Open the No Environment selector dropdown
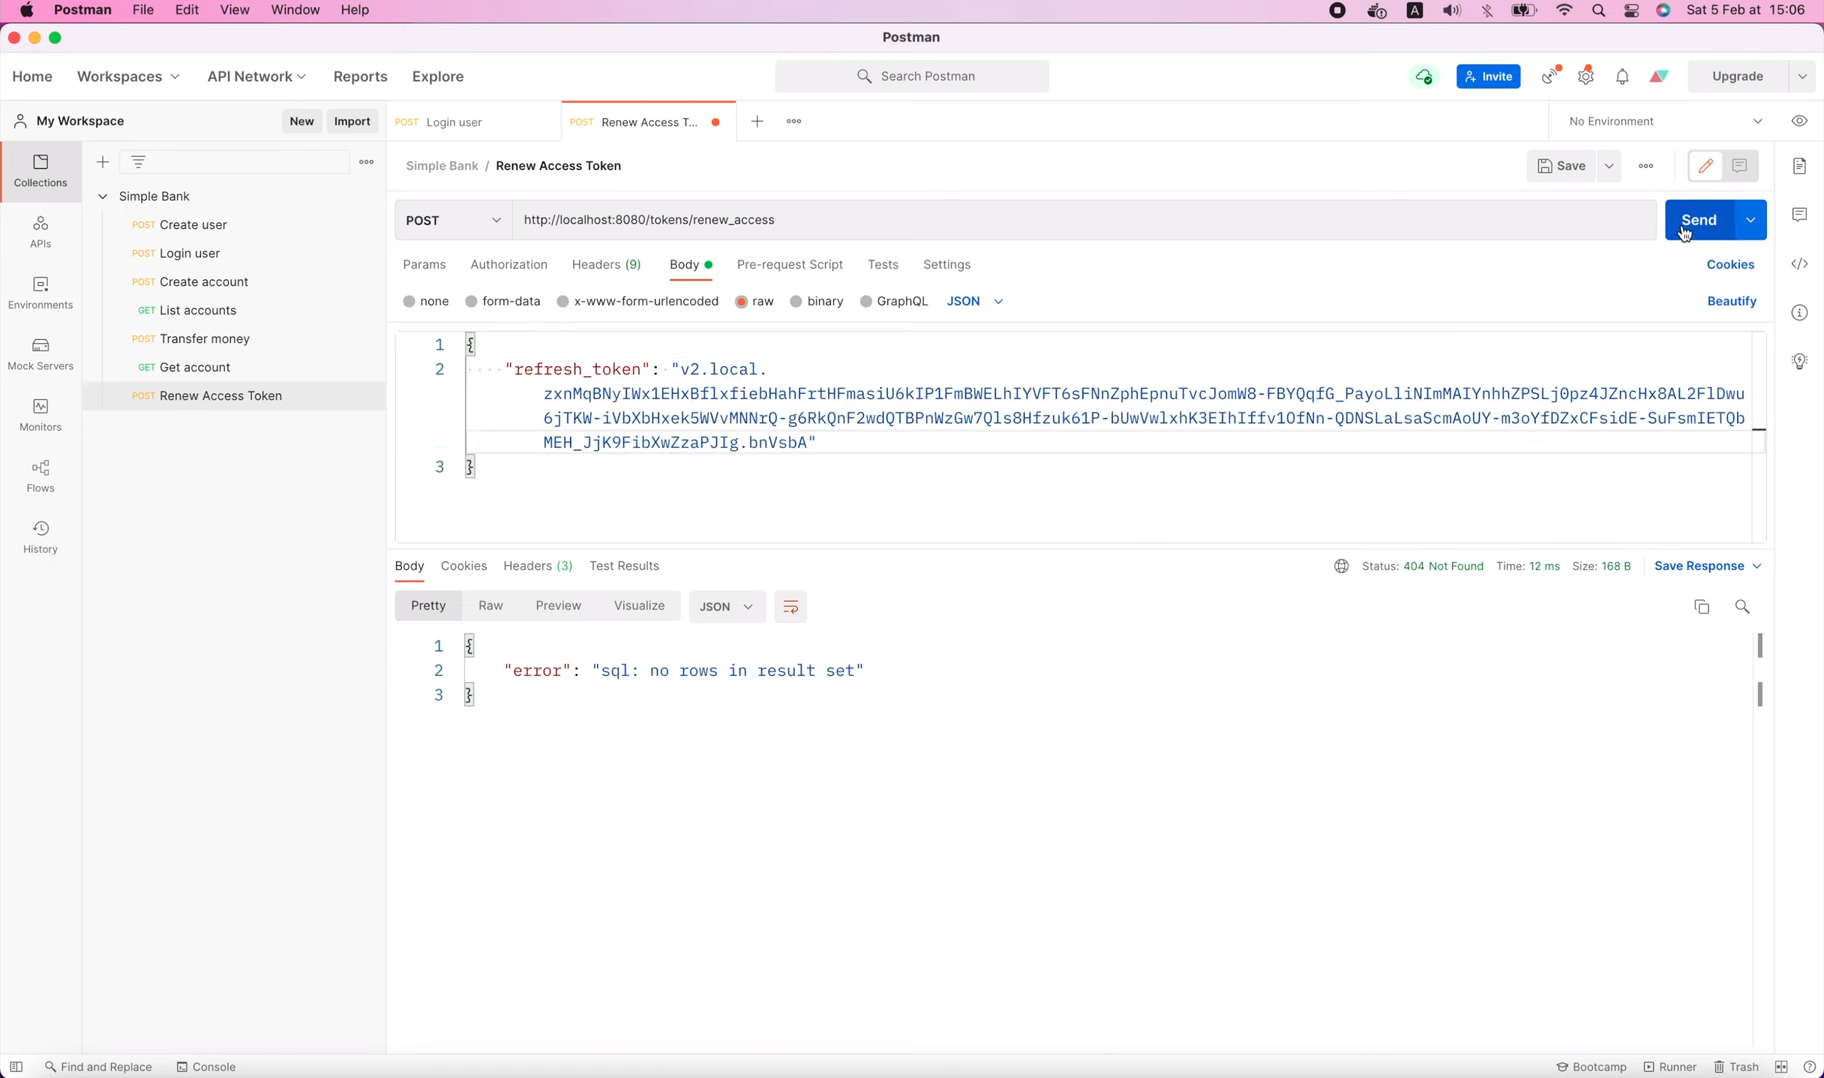 tap(1664, 121)
